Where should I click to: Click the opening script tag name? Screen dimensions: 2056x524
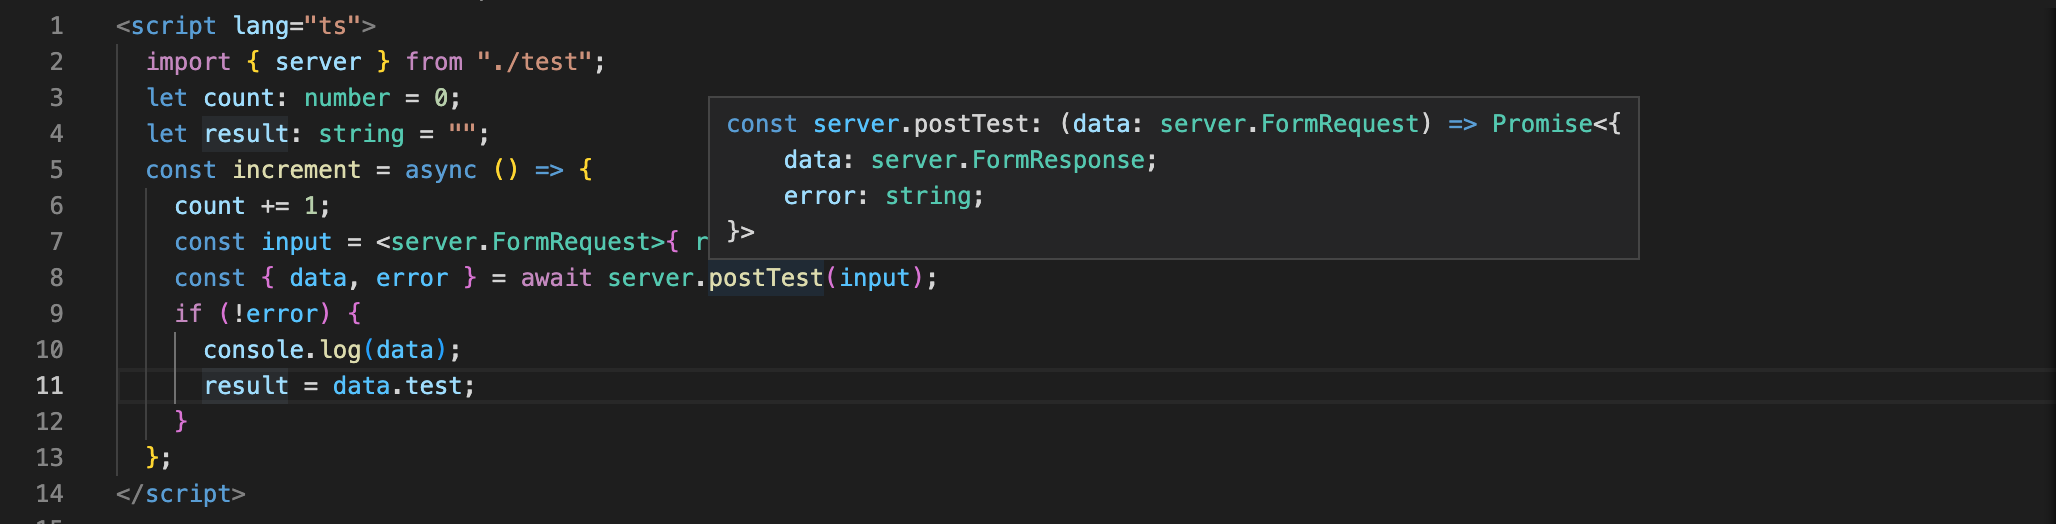click(173, 26)
